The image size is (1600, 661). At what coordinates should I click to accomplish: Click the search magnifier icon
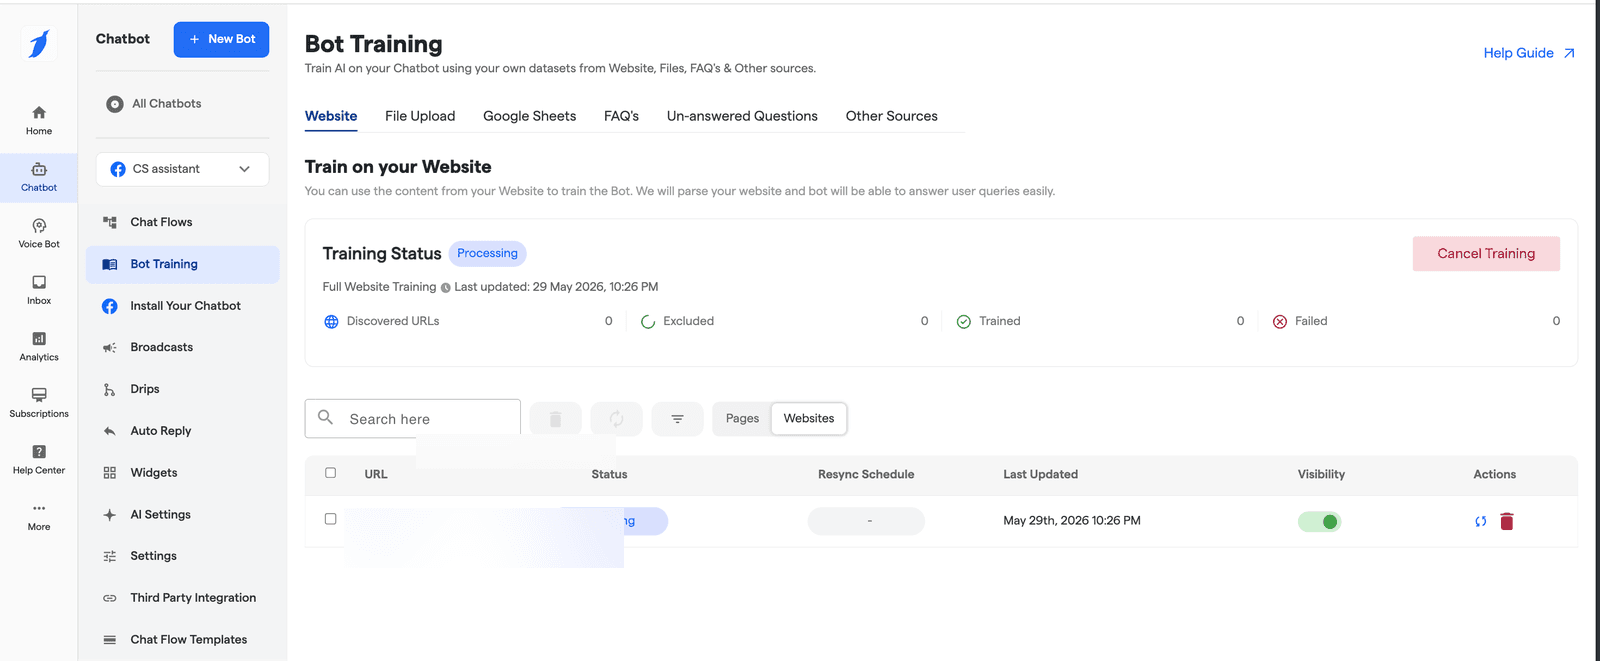pyautogui.click(x=325, y=417)
